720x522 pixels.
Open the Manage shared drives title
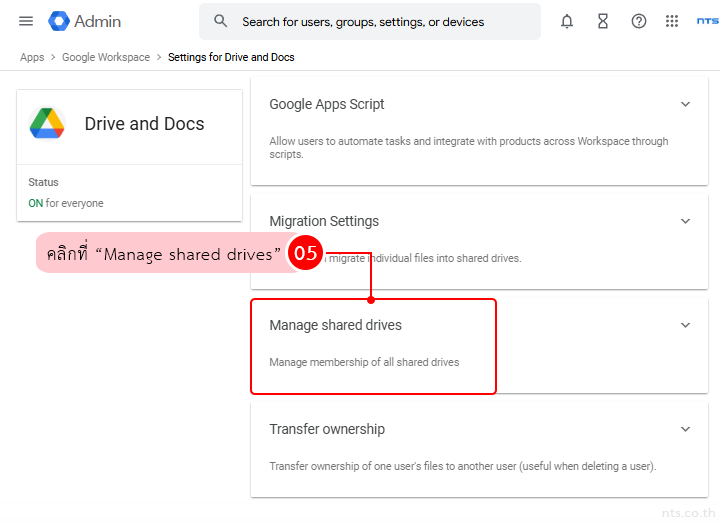pos(335,325)
